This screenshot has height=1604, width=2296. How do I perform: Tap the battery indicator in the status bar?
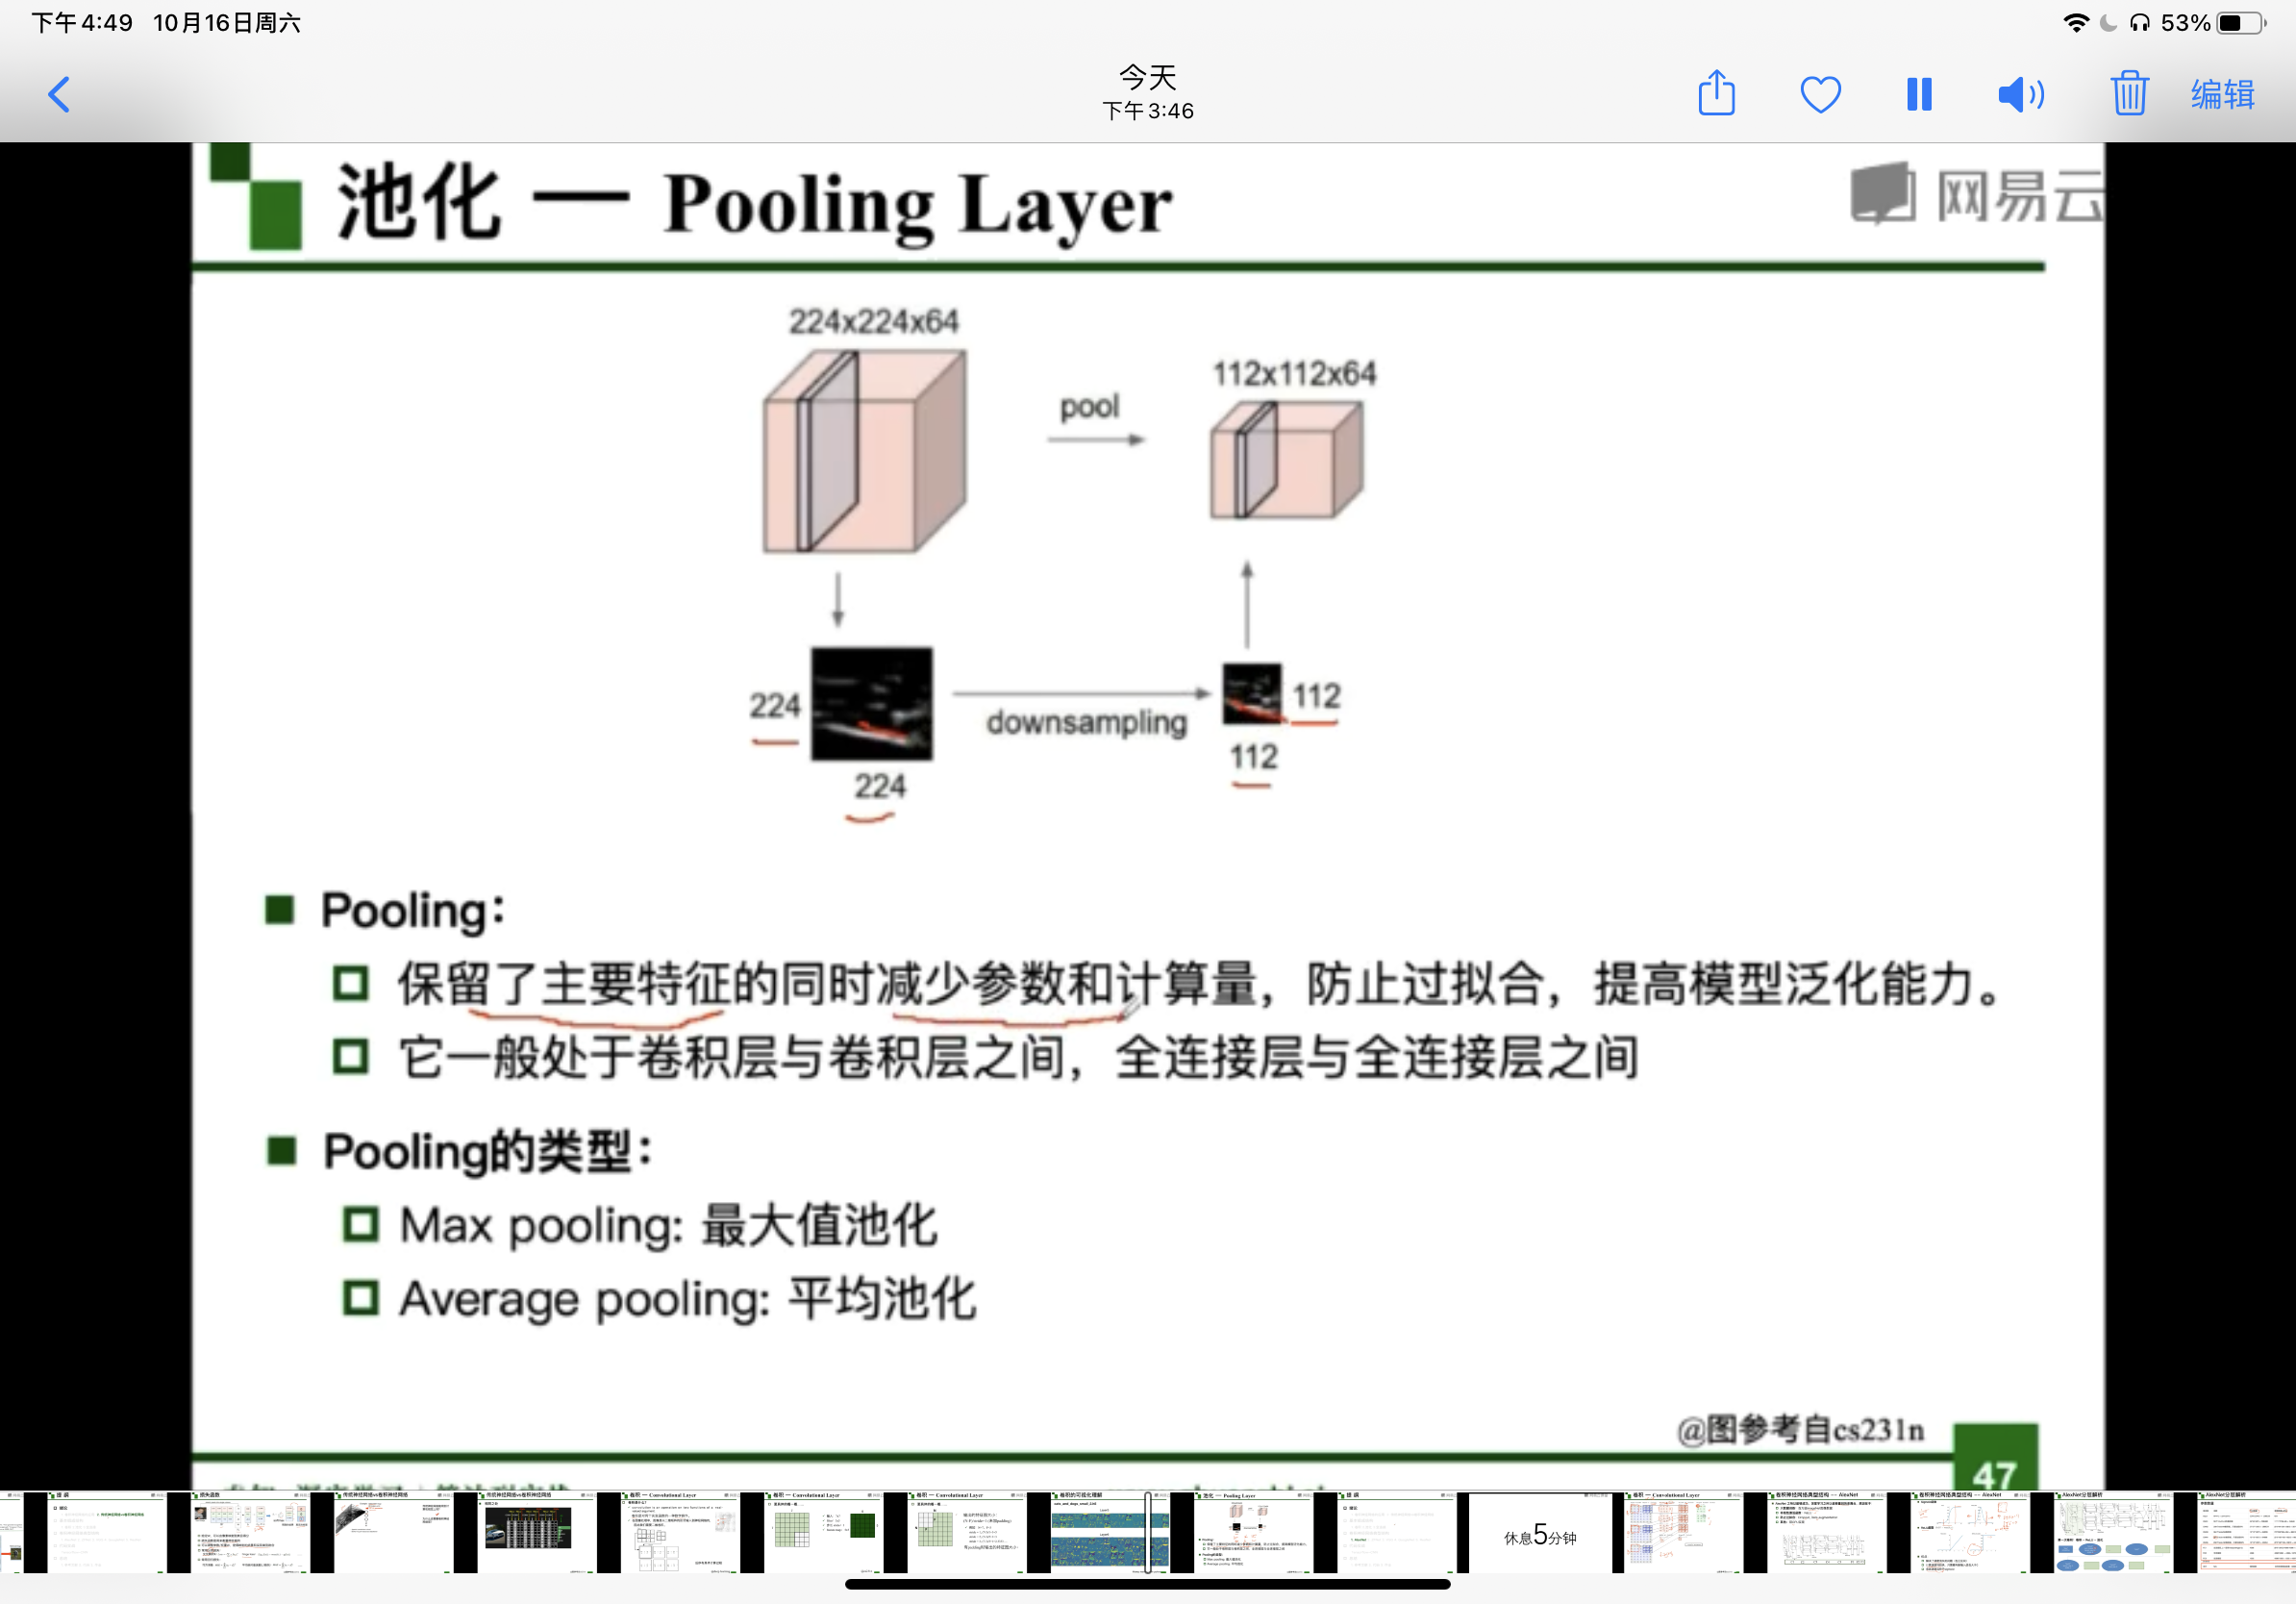point(2241,23)
